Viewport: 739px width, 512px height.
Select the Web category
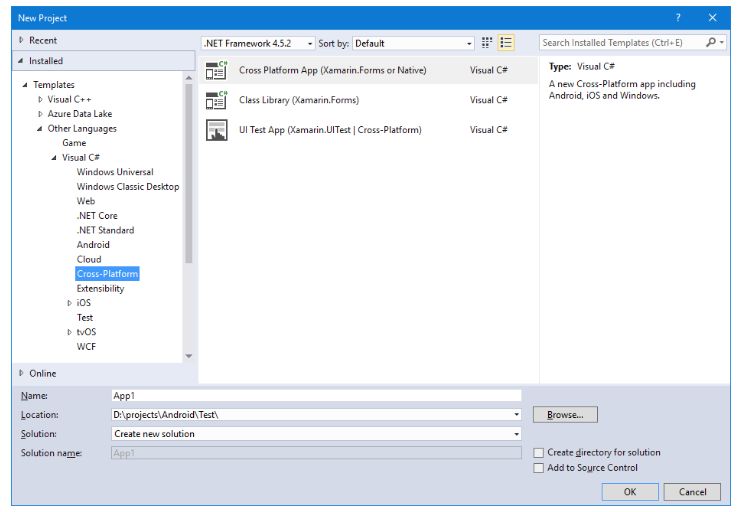[86, 201]
